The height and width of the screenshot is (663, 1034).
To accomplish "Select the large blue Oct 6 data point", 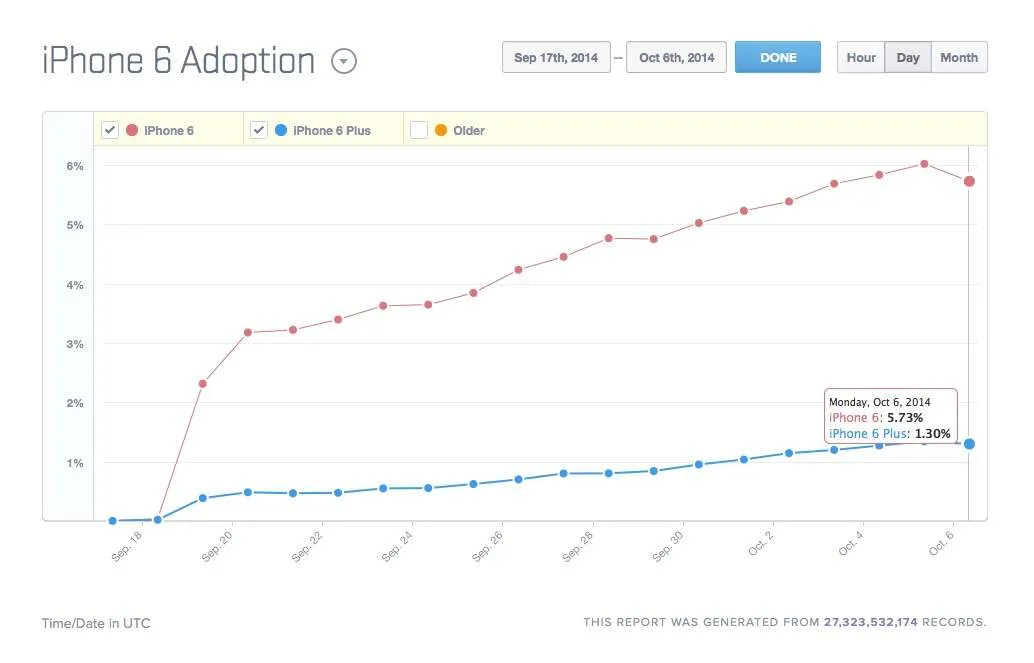I will point(969,444).
